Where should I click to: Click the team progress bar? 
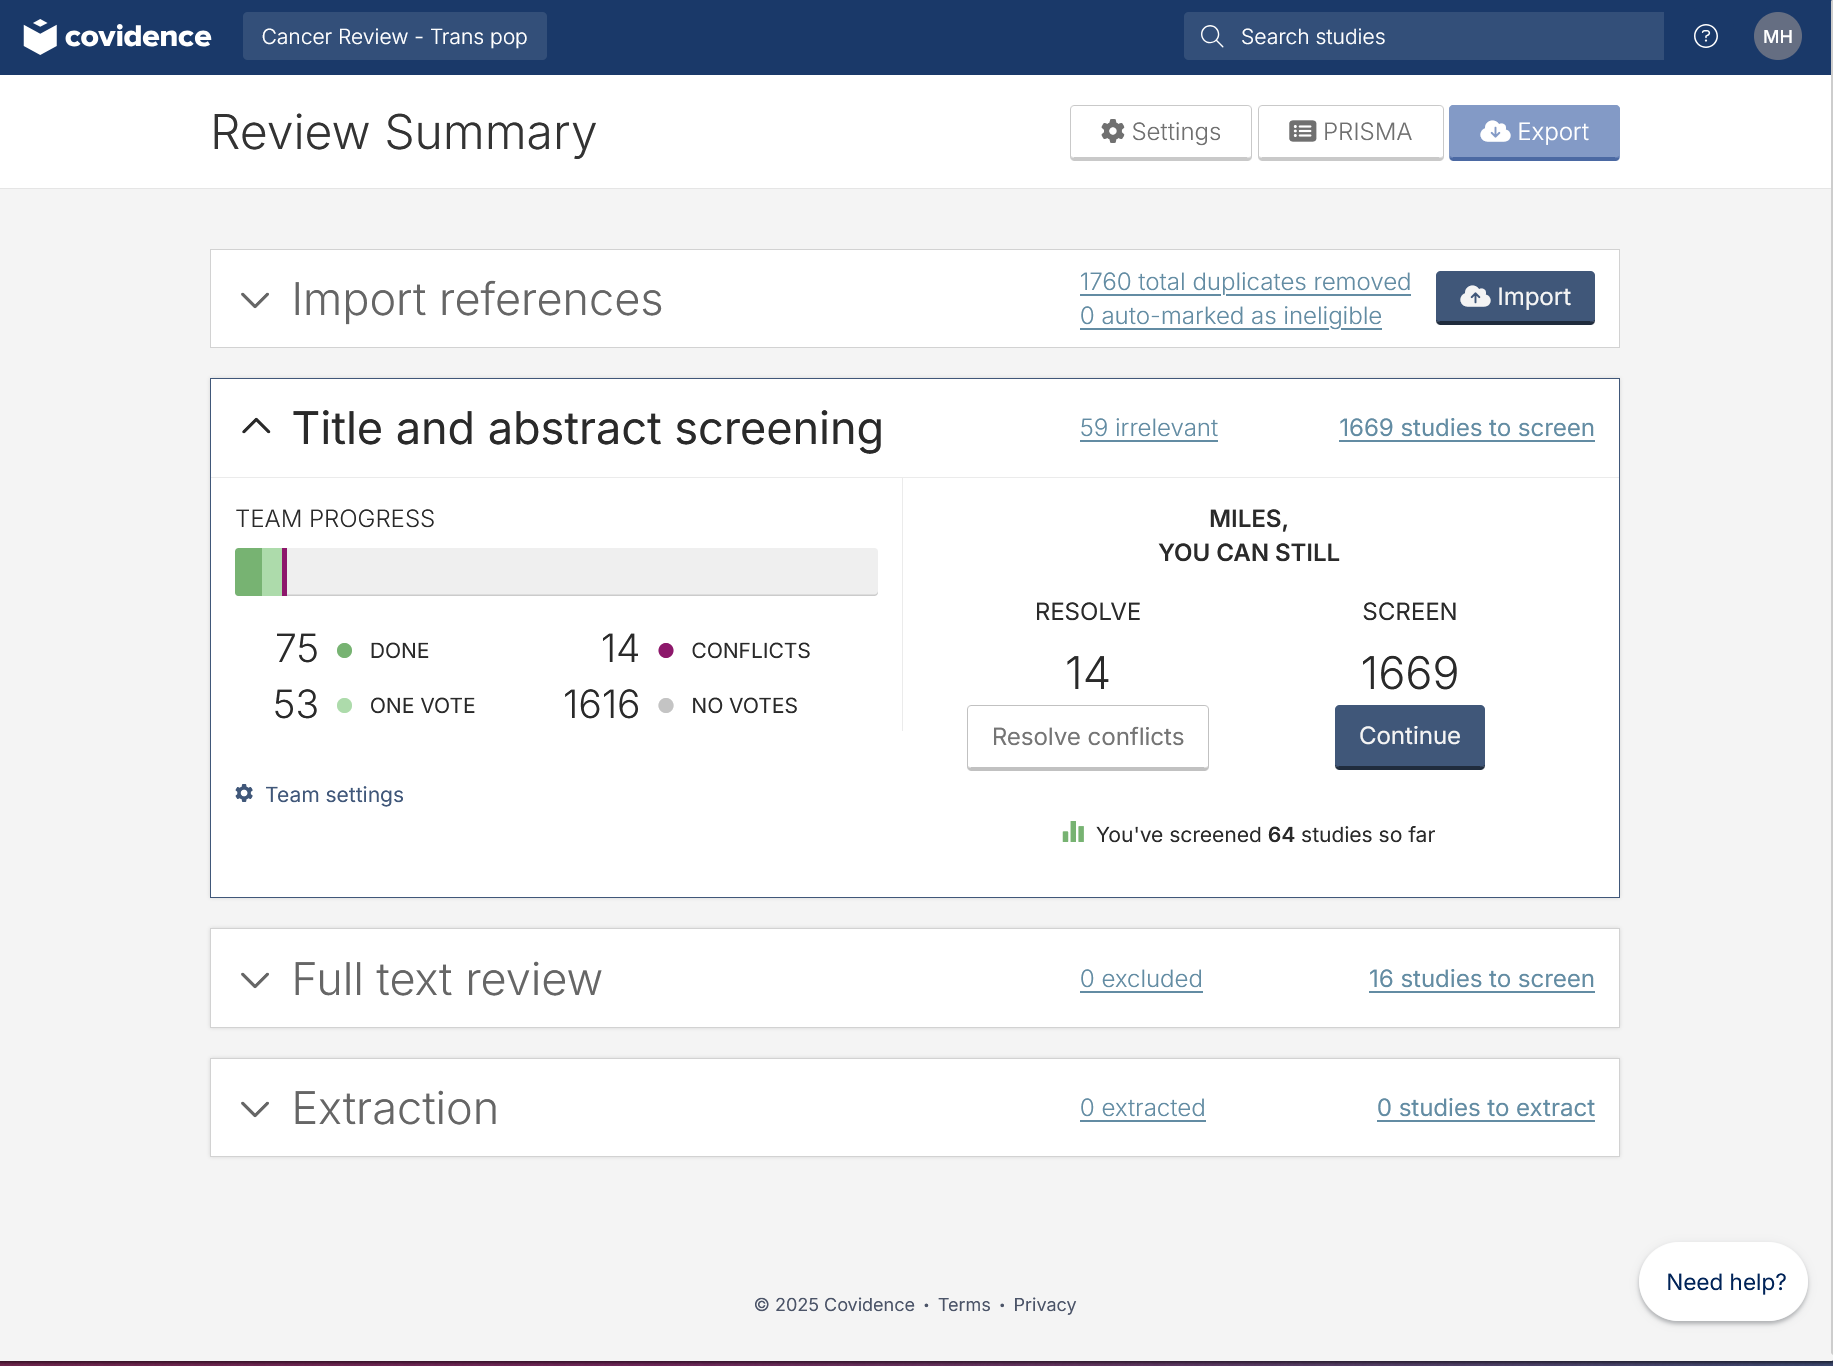click(556, 572)
